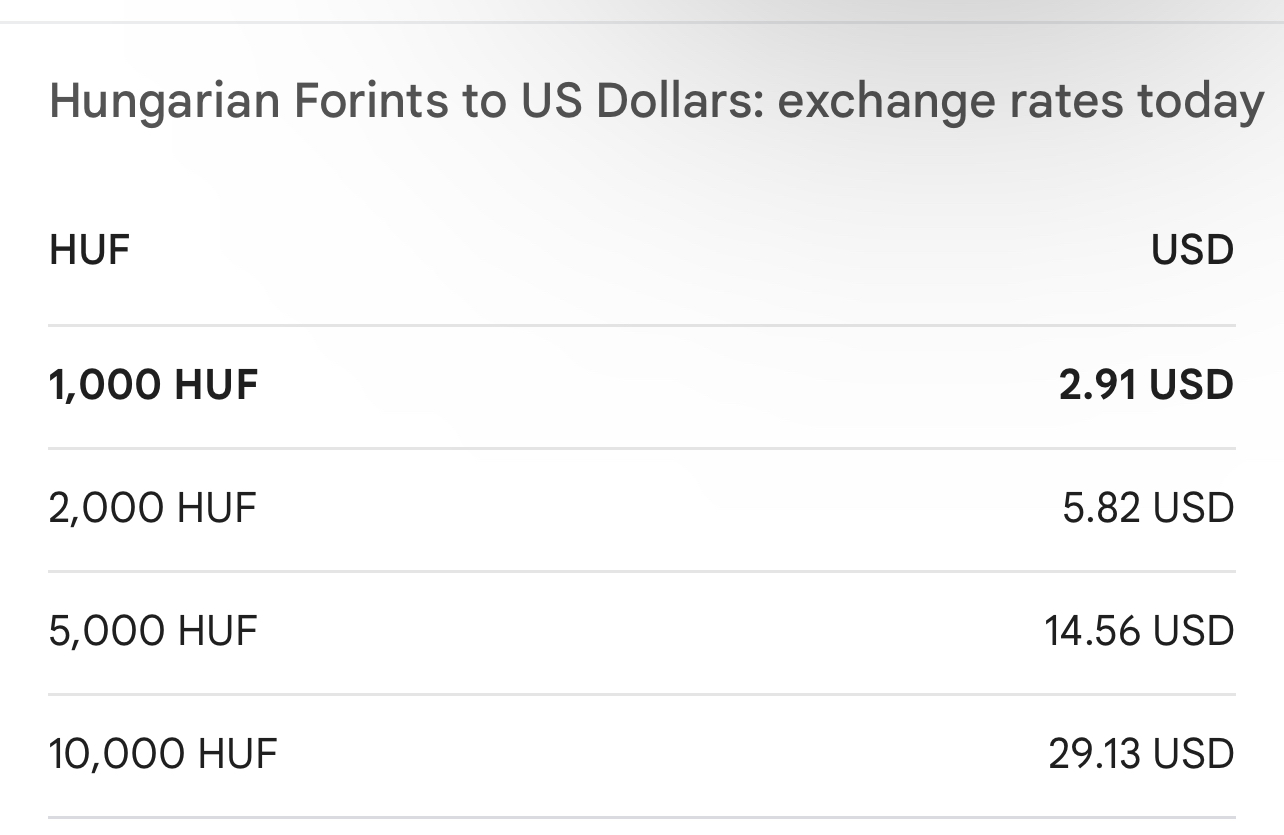Select the HUF column header
1284x835 pixels.
(x=89, y=250)
